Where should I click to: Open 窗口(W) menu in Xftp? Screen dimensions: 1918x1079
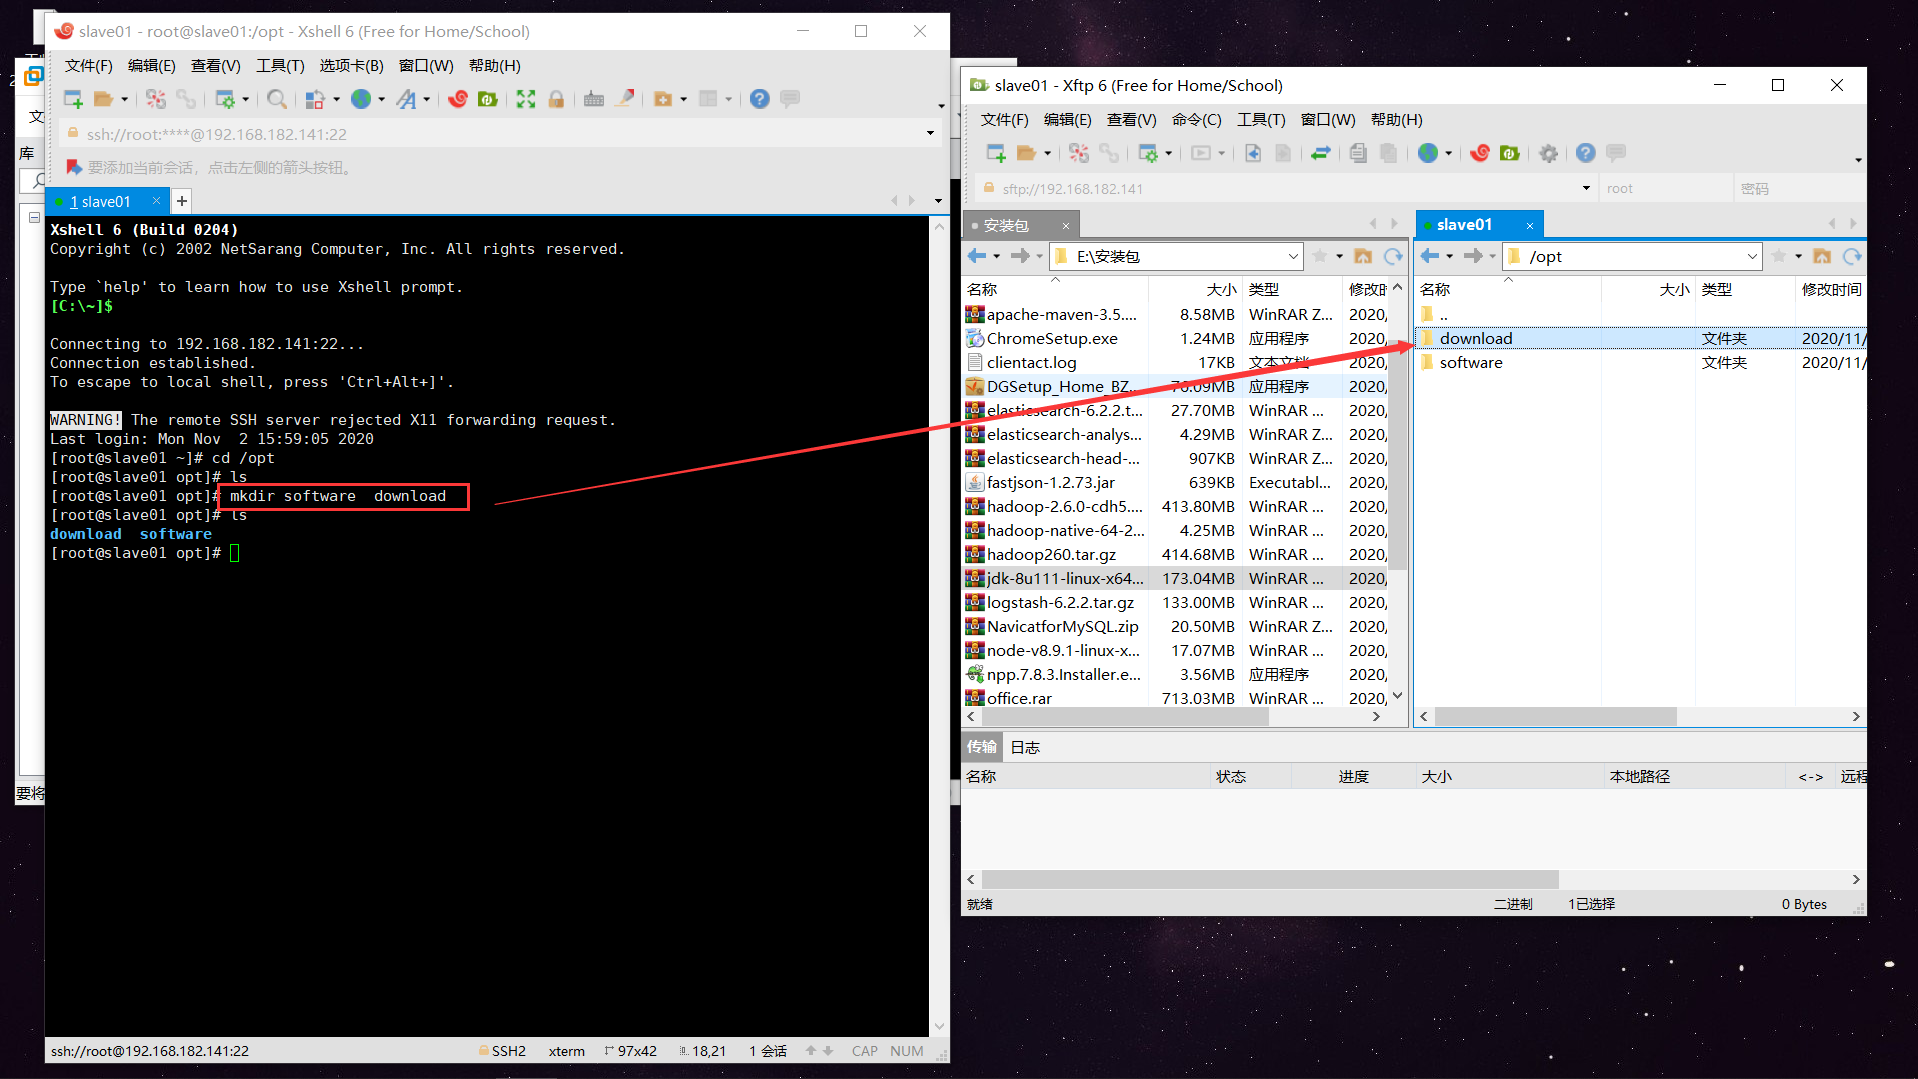click(1328, 120)
